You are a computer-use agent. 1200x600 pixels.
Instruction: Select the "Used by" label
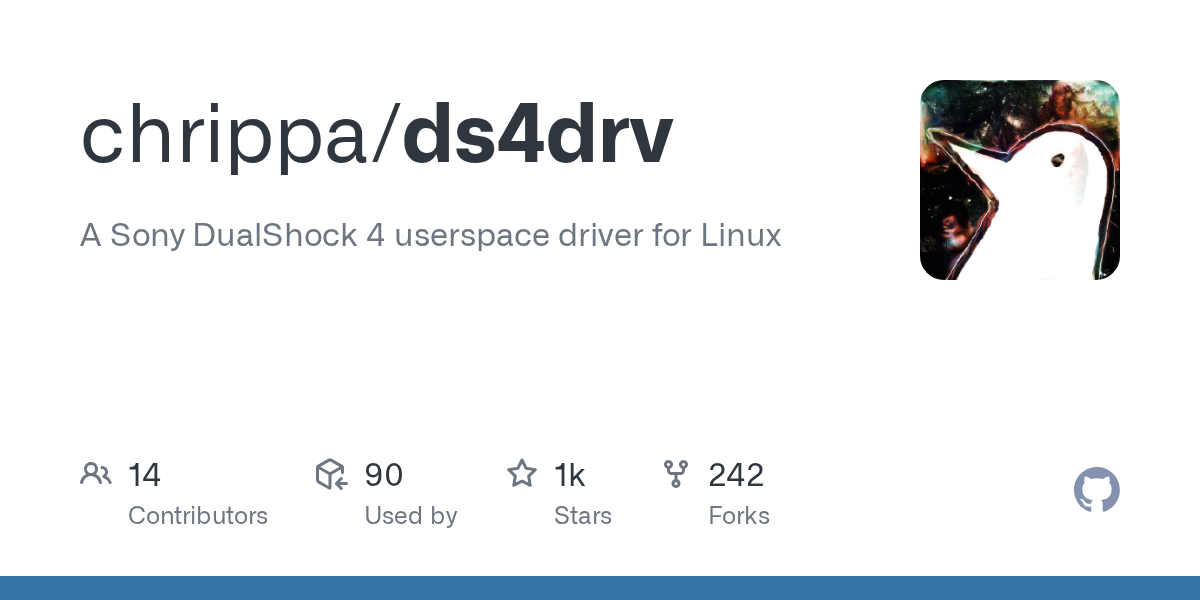[x=410, y=516]
